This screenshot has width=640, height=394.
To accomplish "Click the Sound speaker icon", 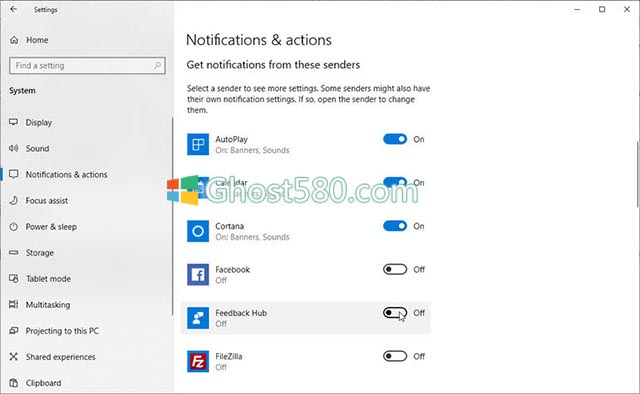I will pyautogui.click(x=13, y=148).
